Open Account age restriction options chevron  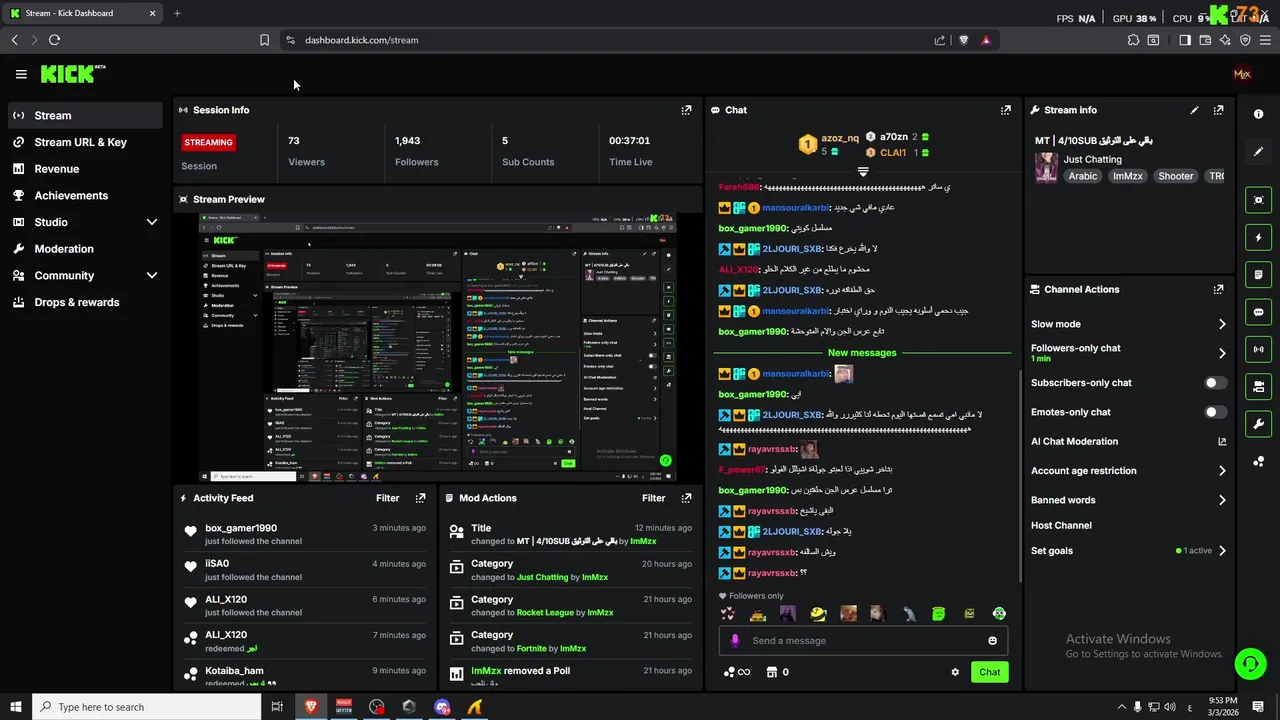tap(1221, 471)
